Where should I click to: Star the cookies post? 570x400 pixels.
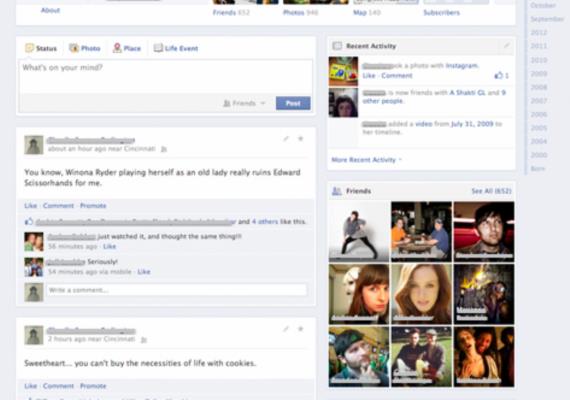[301, 329]
